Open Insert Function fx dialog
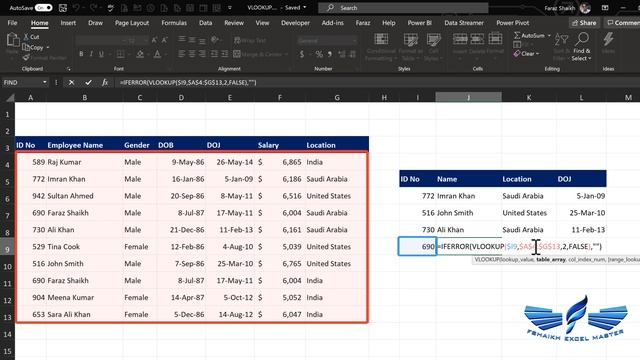 pyautogui.click(x=105, y=82)
